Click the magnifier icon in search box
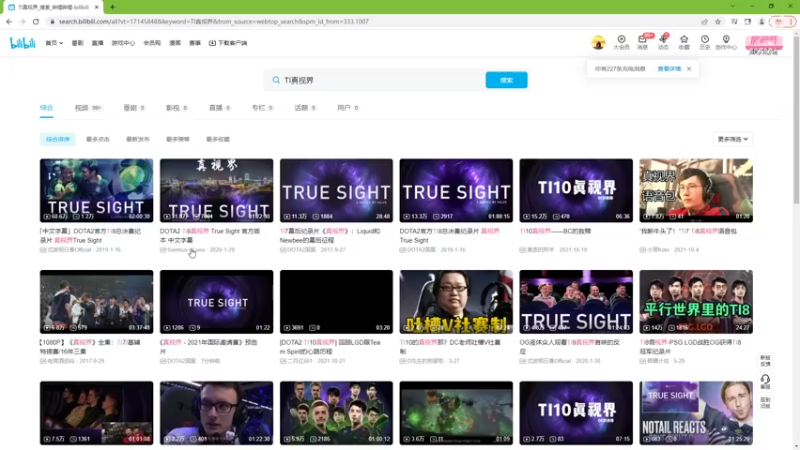Viewport: 800px width, 450px height. 276,80
